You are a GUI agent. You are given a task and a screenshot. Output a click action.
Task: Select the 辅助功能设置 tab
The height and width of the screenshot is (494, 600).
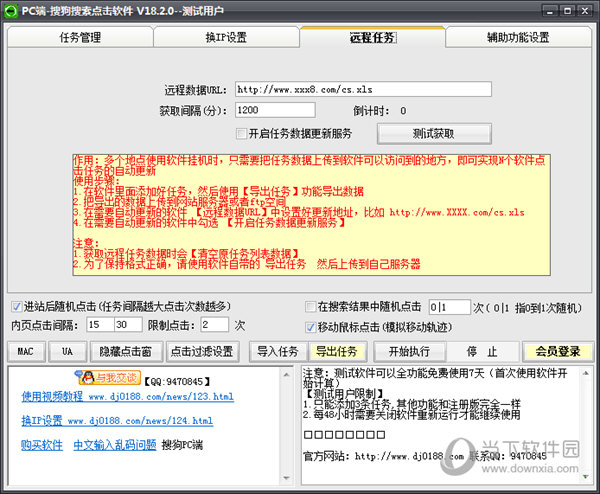click(518, 38)
